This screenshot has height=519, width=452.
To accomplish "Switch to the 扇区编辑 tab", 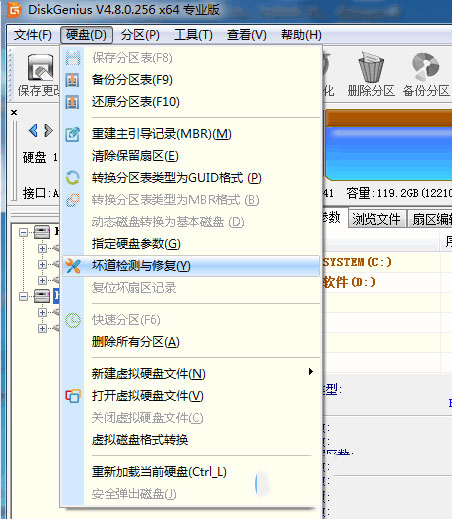I will (430, 219).
